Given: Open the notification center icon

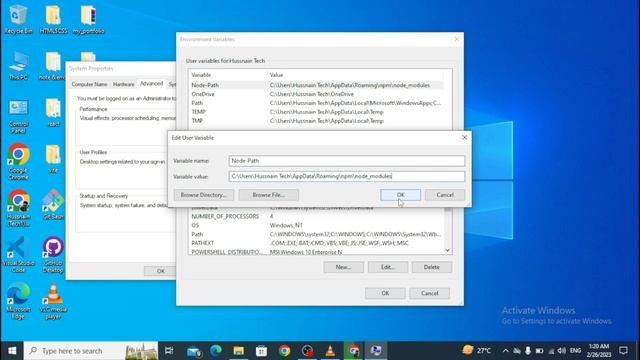Looking at the screenshot, I should click(623, 351).
